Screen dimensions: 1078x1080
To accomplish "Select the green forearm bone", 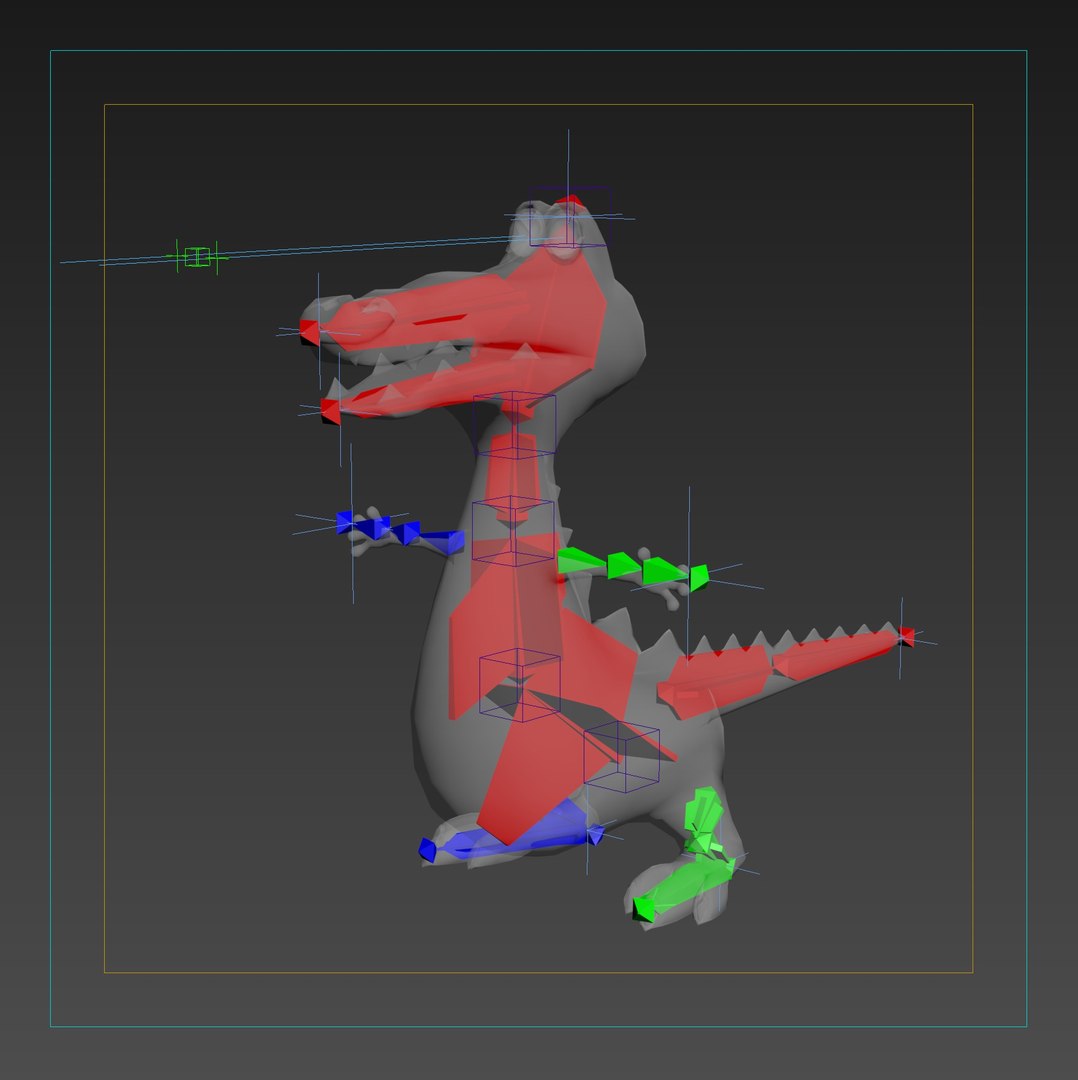I will tap(624, 565).
